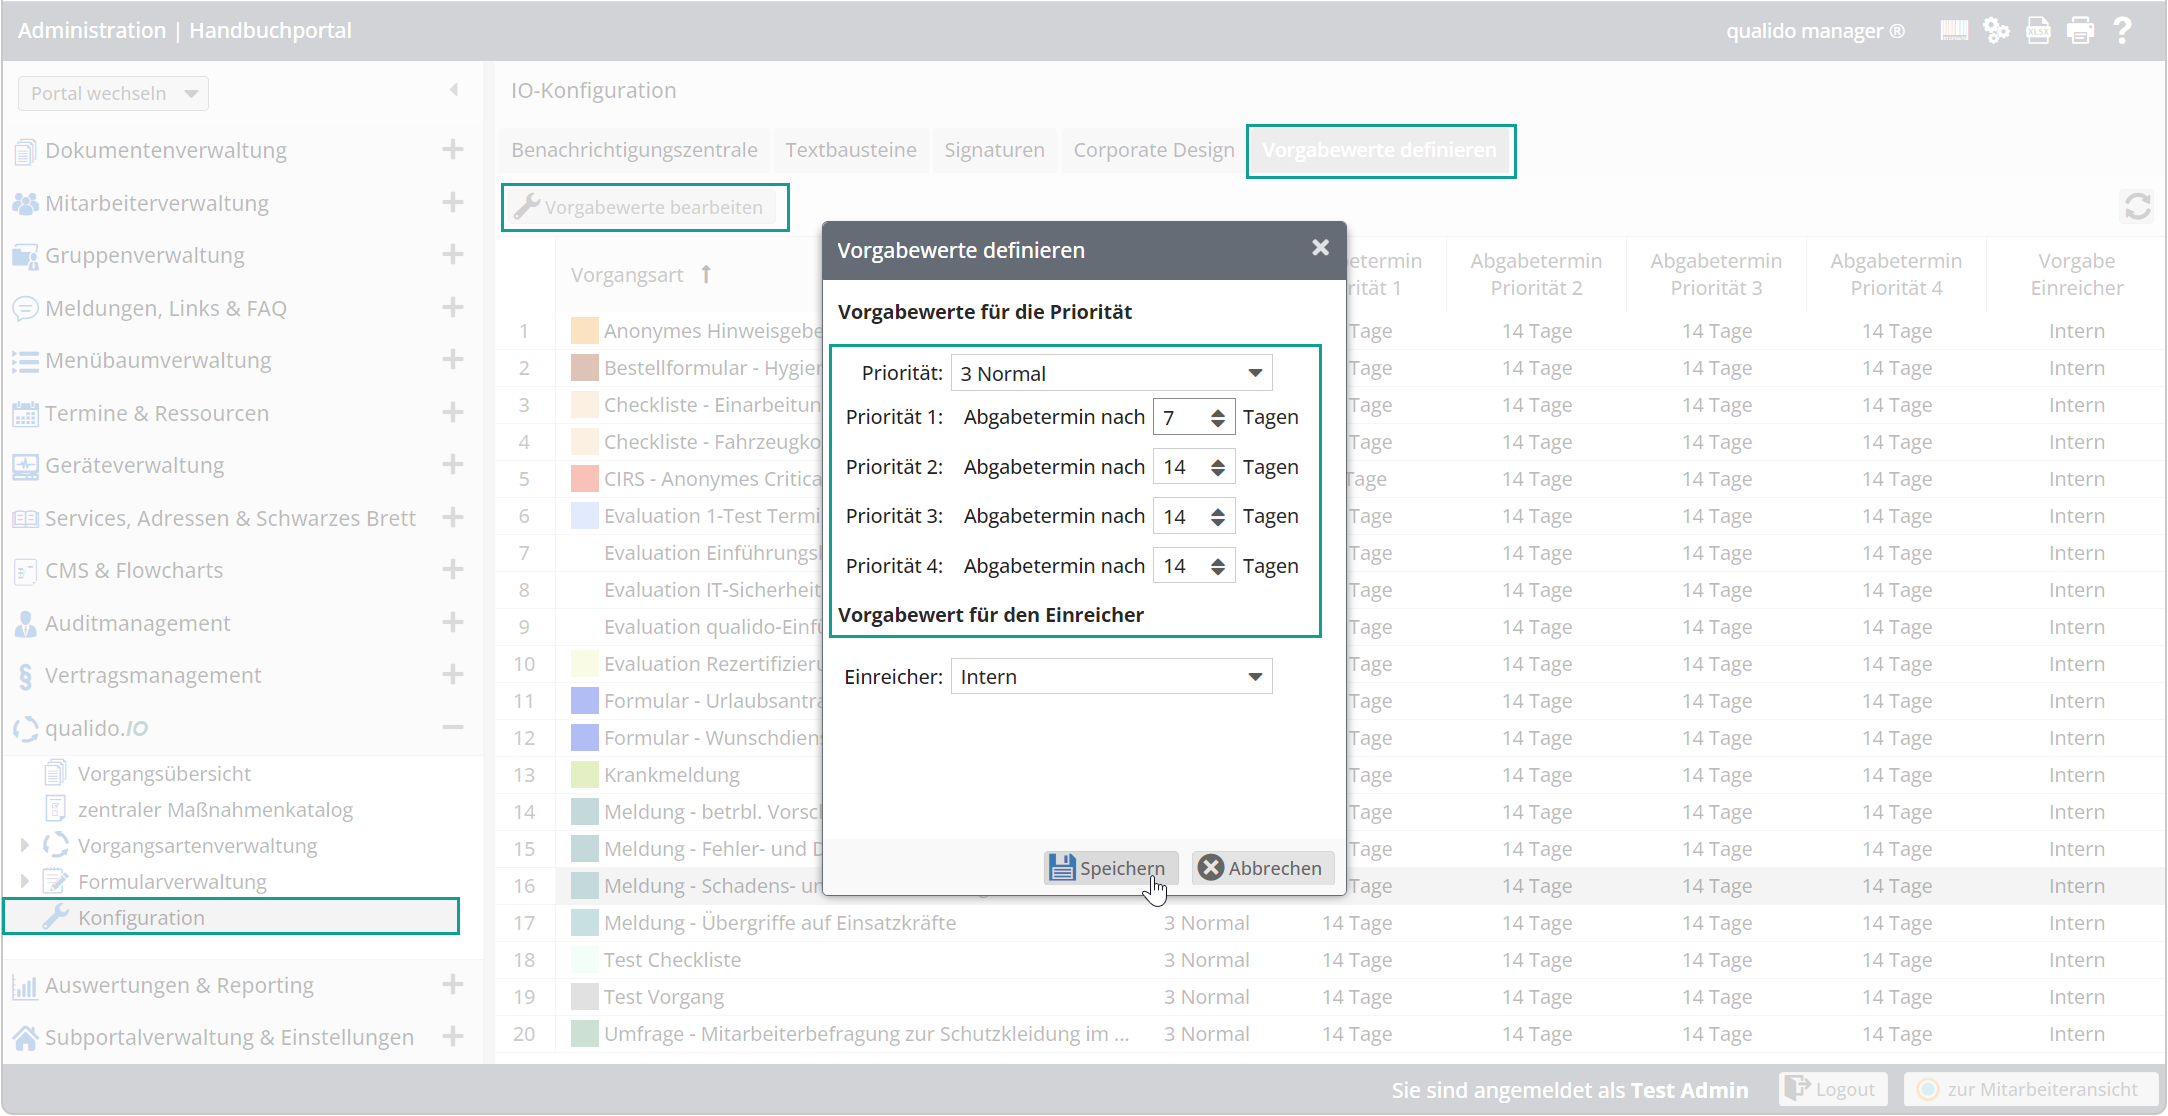Click the Abgabetermin Priorität 3 column header
This screenshot has height=1116, width=2168.
[x=1716, y=274]
